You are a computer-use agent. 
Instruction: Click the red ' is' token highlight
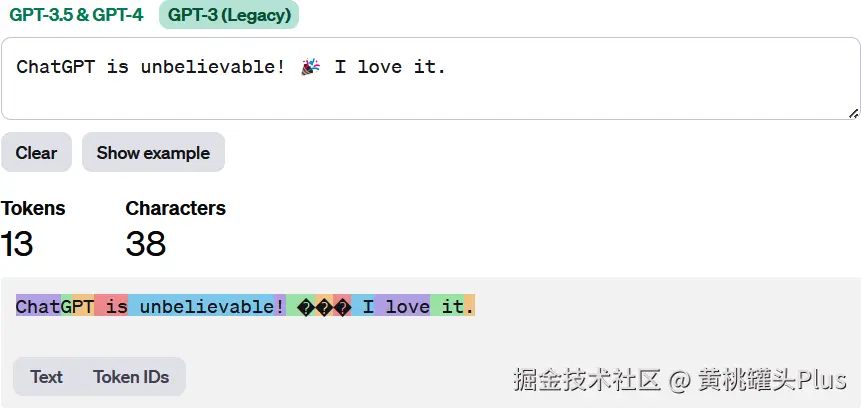(x=111, y=306)
